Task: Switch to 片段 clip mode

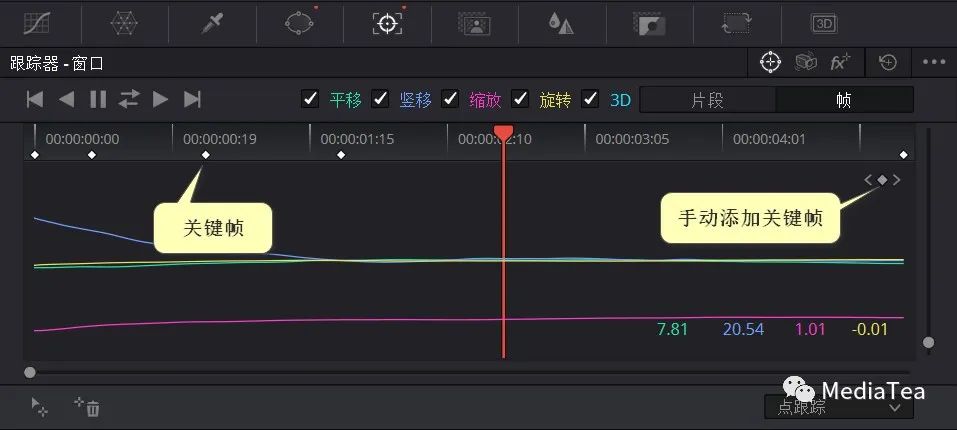Action: (x=708, y=99)
